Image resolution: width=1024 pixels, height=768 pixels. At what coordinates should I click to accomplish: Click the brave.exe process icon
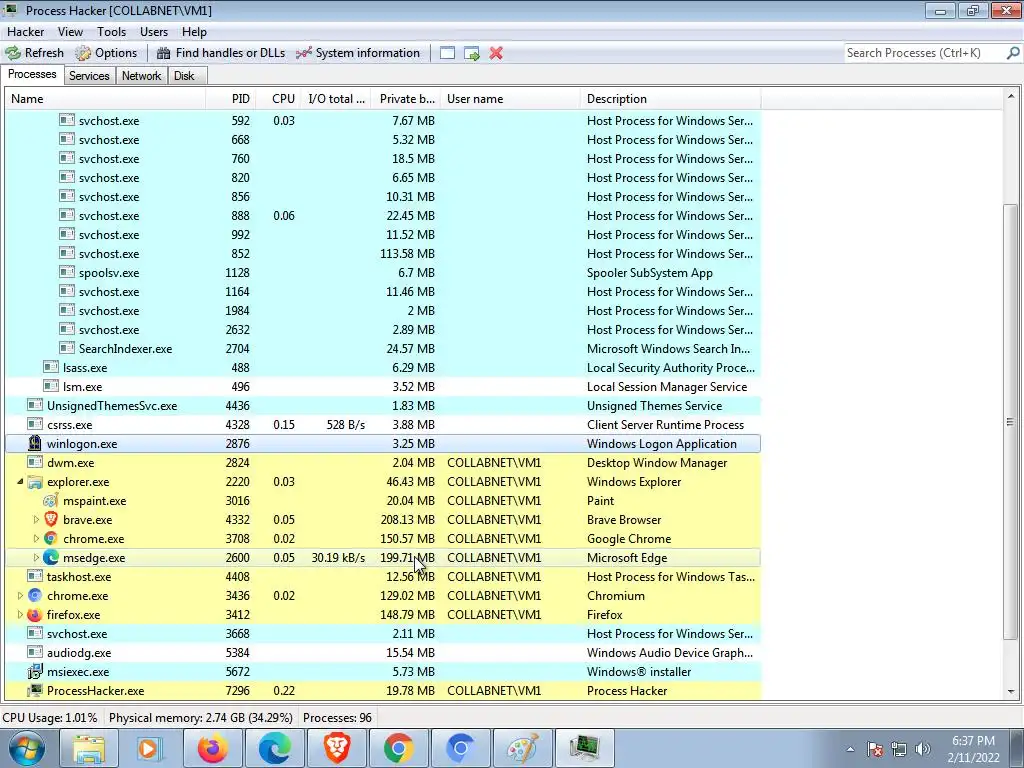pyautogui.click(x=51, y=520)
